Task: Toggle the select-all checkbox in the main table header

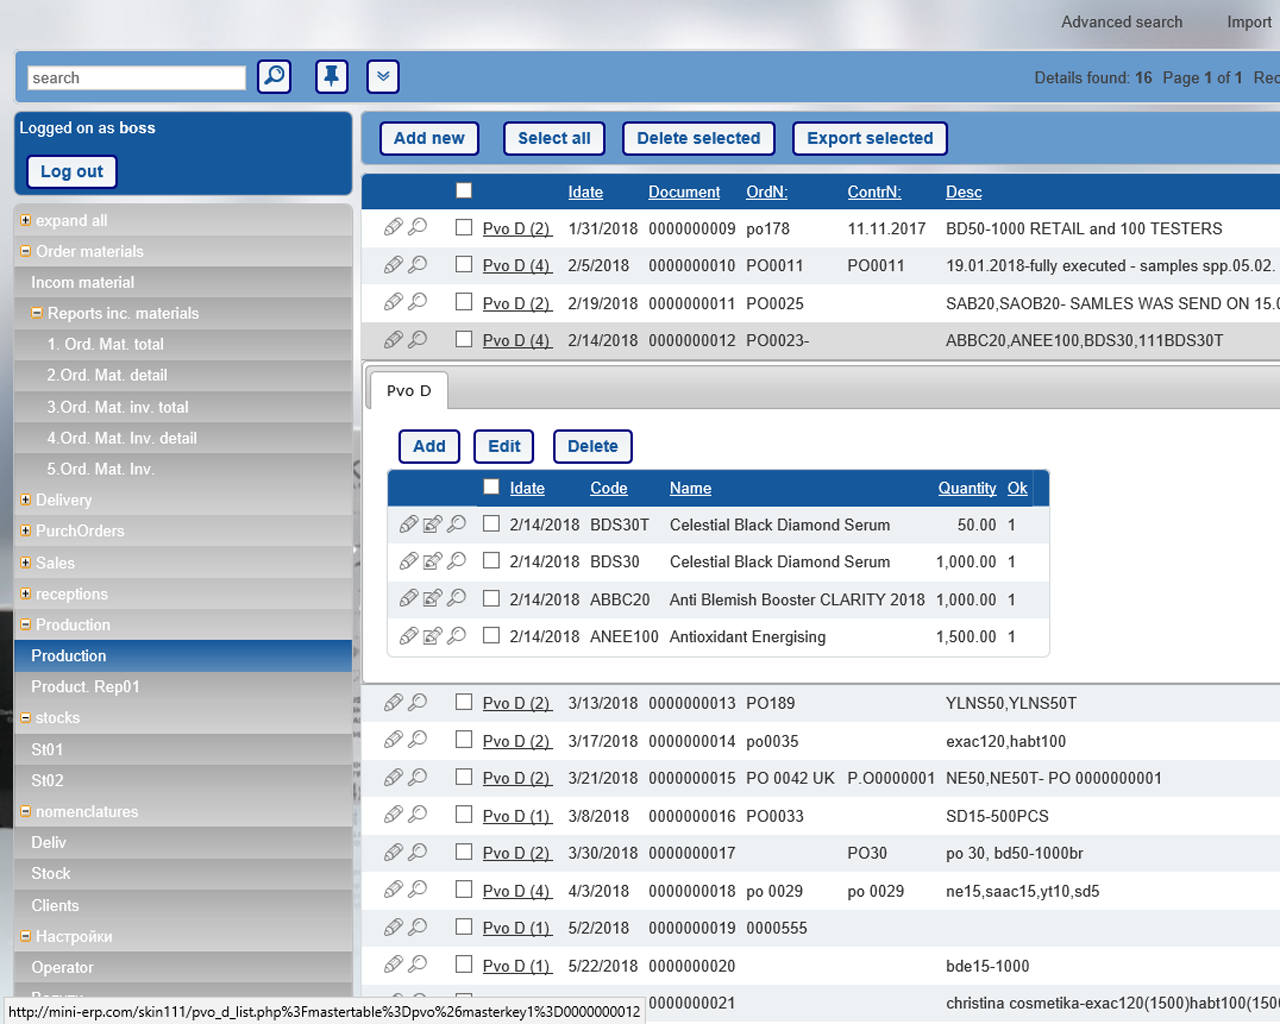Action: pos(464,191)
